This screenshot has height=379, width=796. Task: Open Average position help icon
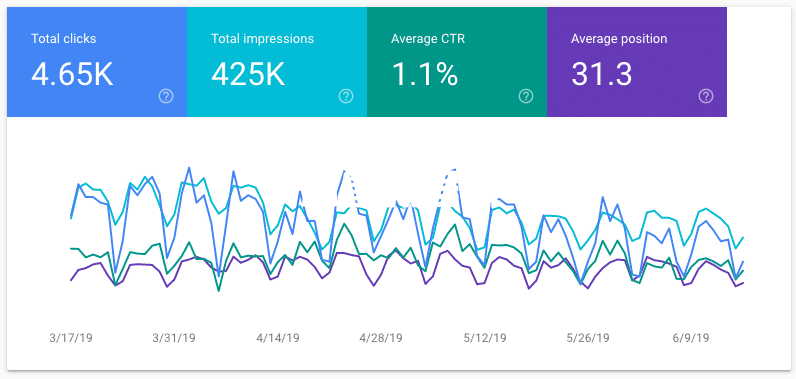coord(706,96)
